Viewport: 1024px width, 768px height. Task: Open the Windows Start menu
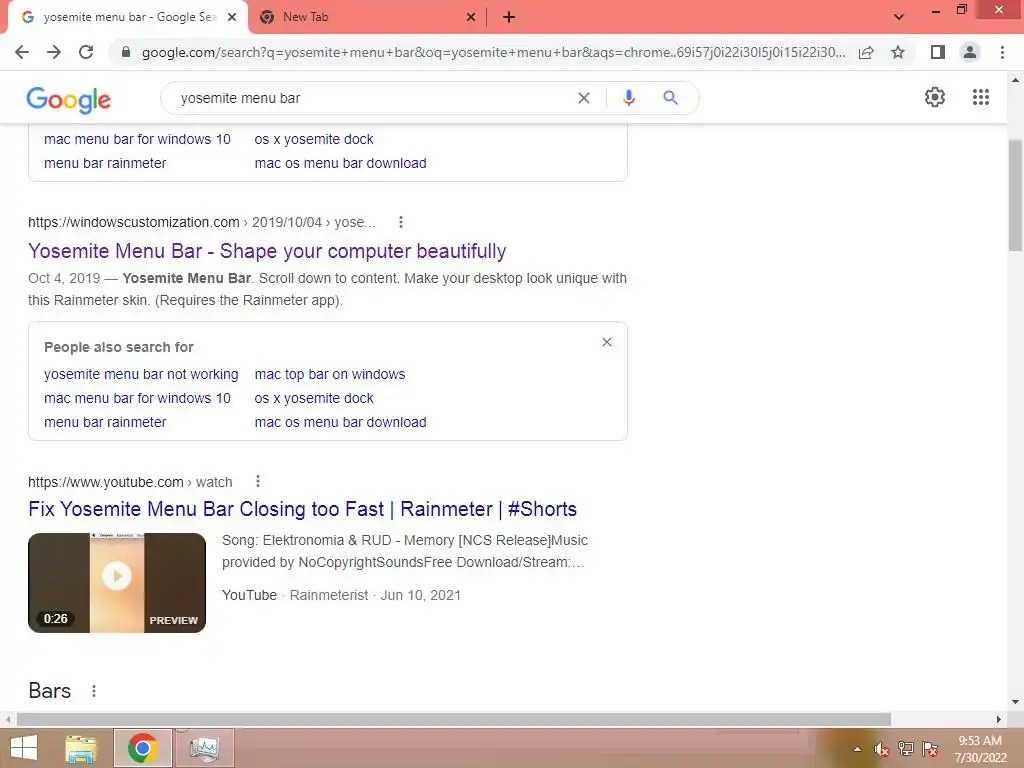[24, 748]
